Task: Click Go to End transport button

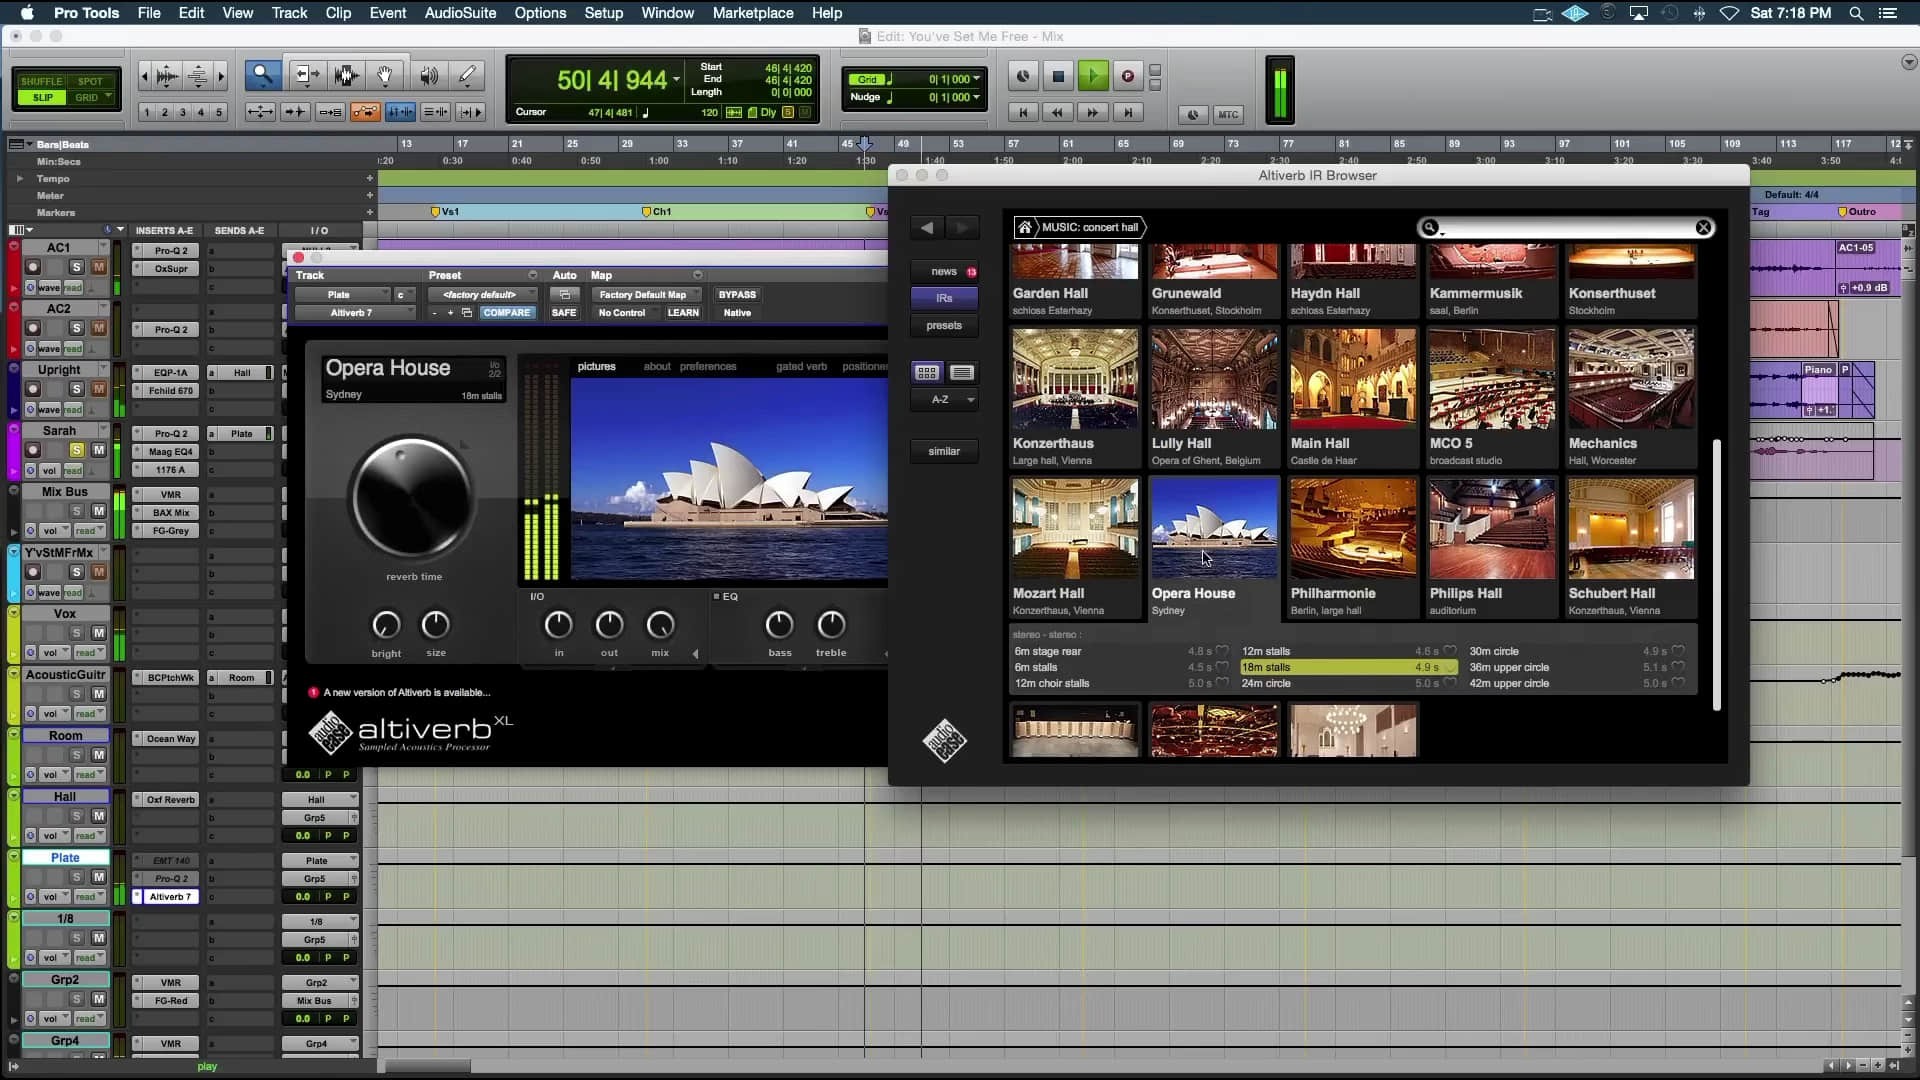Action: pos(1128,113)
